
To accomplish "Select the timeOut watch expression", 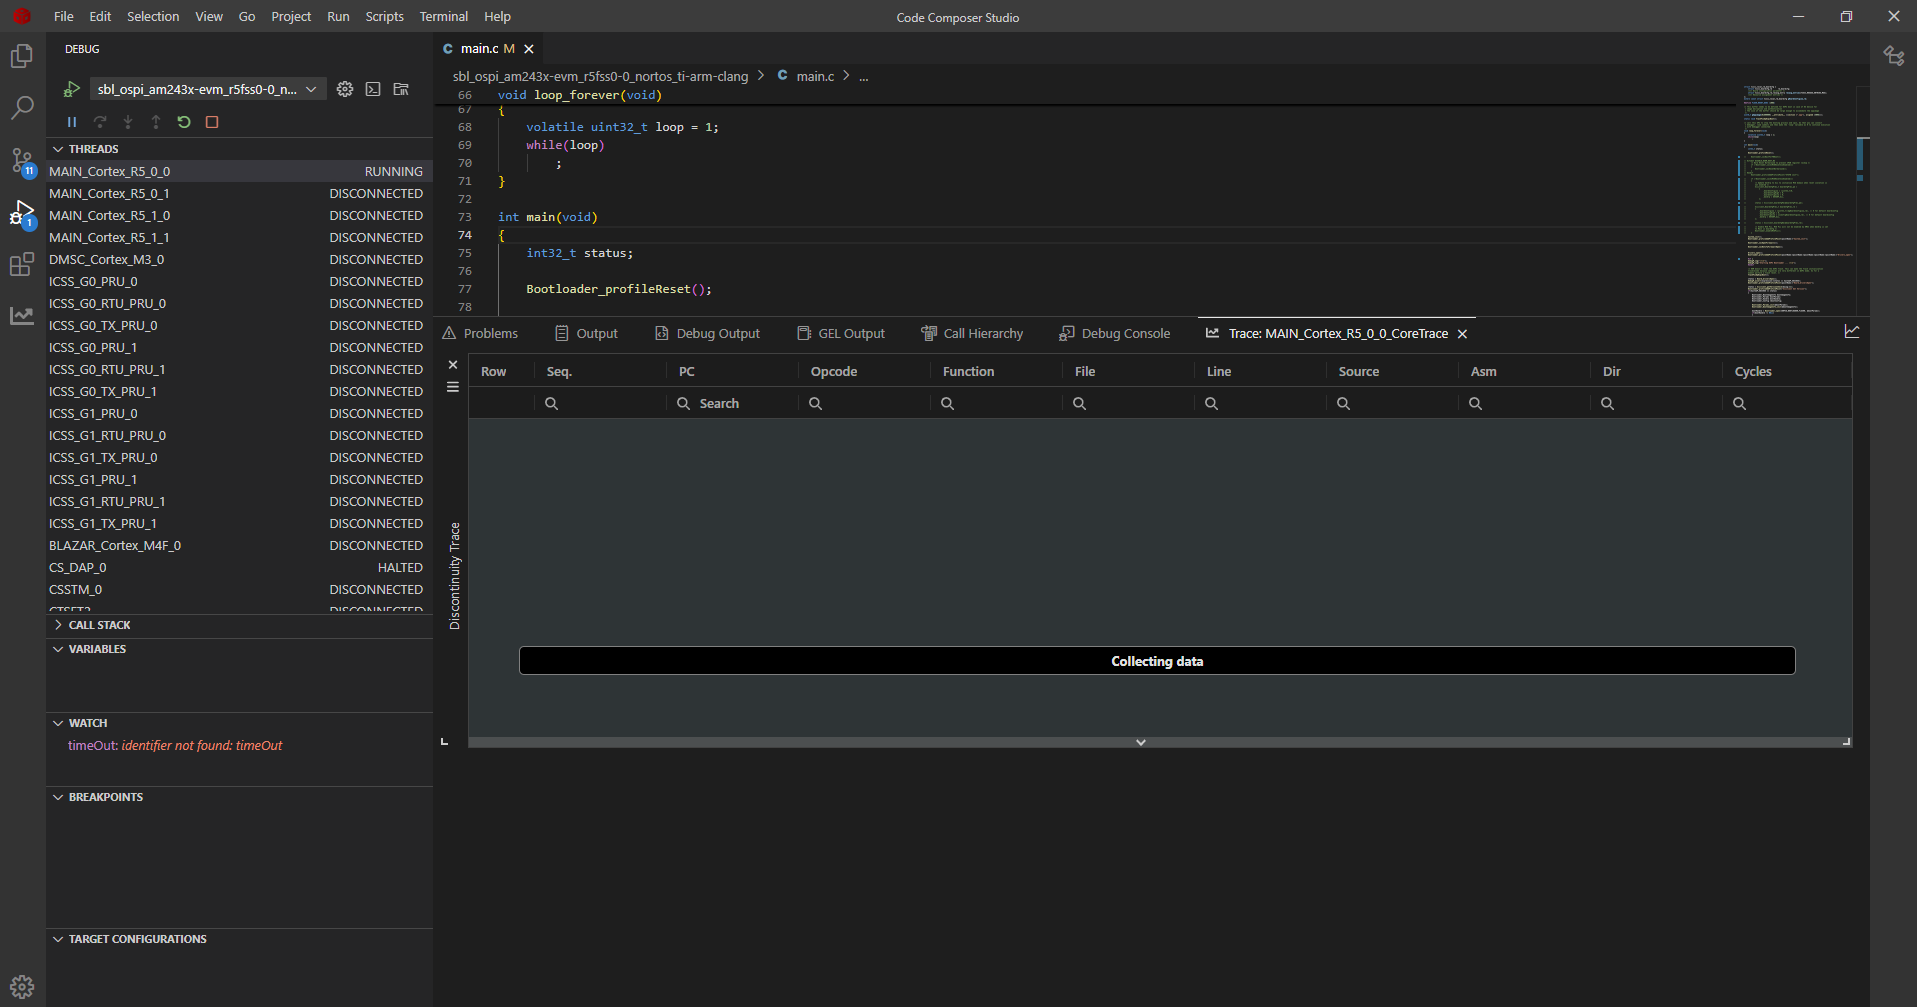I will click(175, 746).
